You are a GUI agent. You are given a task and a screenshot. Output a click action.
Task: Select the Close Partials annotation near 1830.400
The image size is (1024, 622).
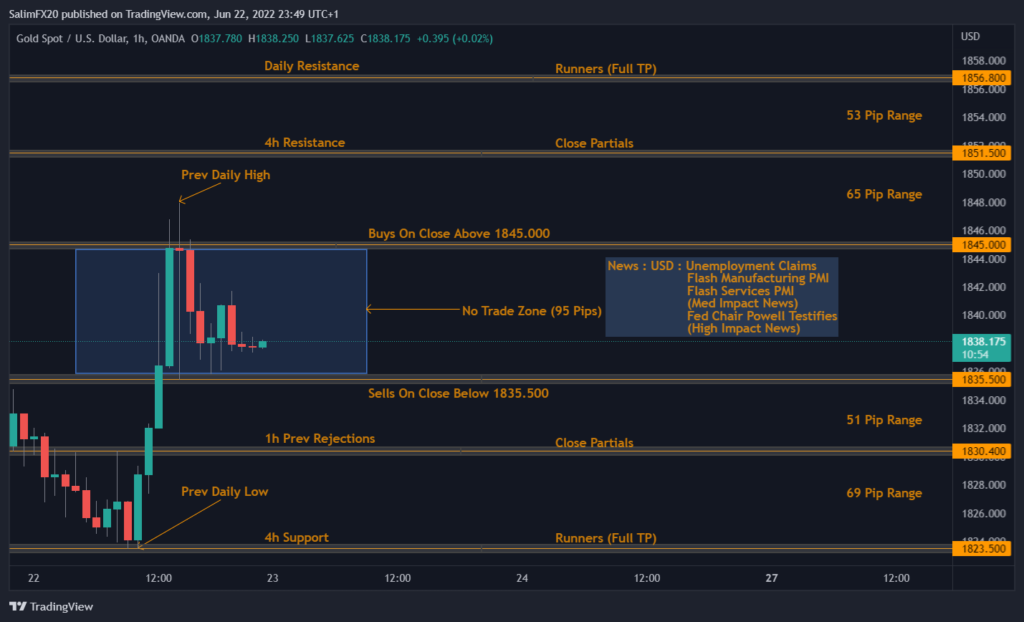pos(594,442)
